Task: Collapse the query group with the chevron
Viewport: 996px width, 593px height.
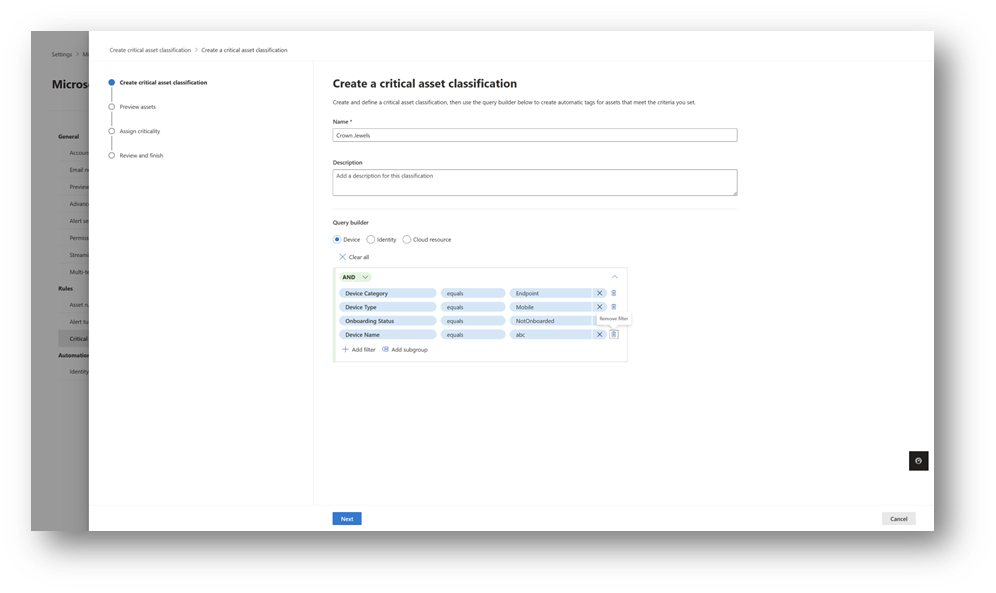Action: point(614,277)
